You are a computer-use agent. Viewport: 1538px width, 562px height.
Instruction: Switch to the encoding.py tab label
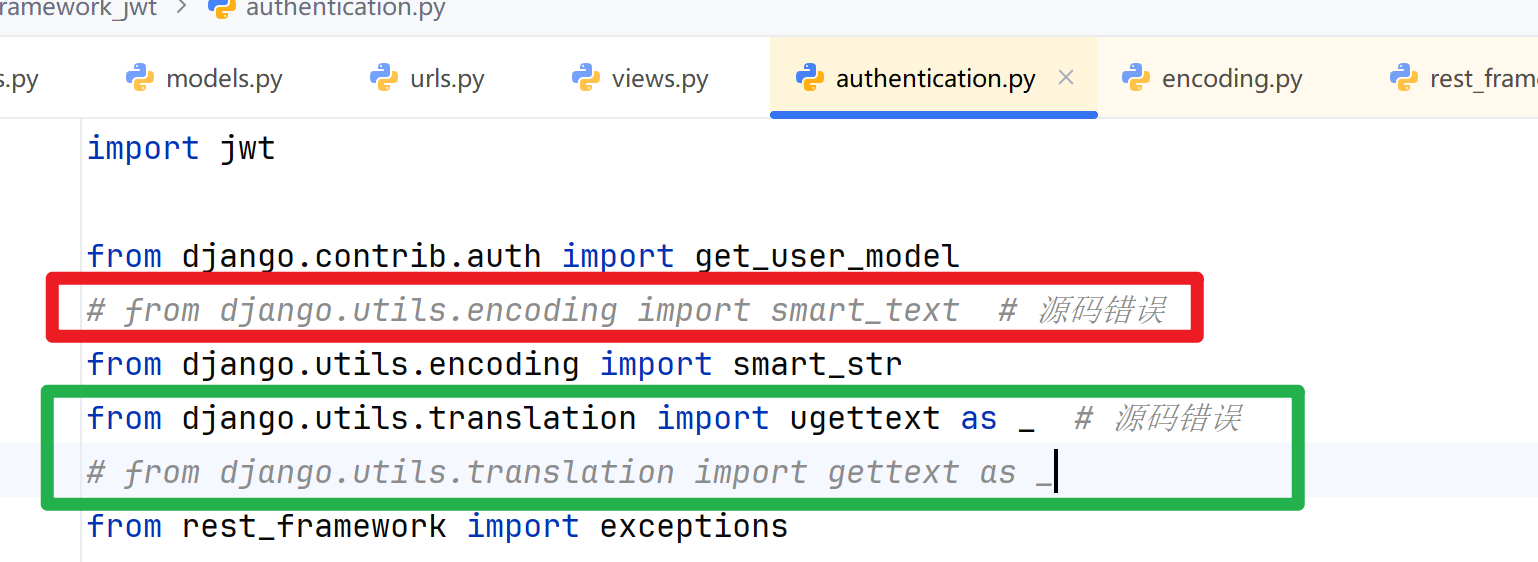(1232, 79)
